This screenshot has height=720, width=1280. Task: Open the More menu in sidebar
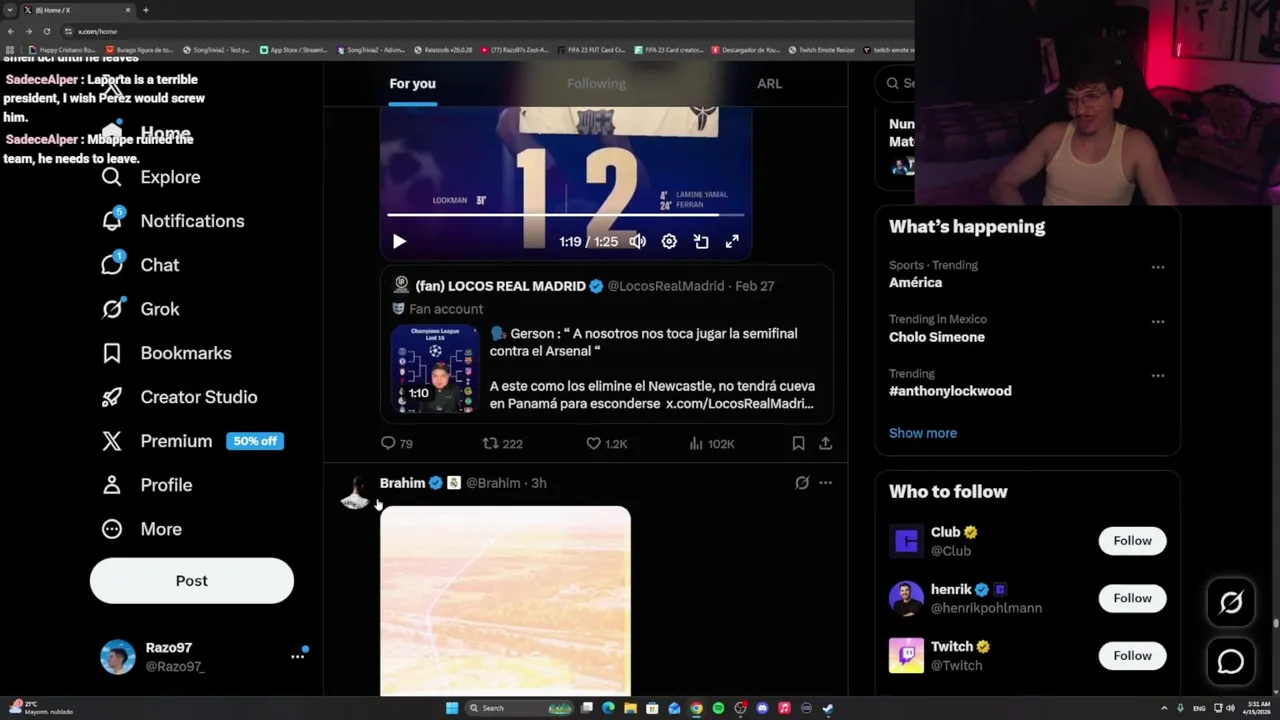pyautogui.click(x=141, y=529)
